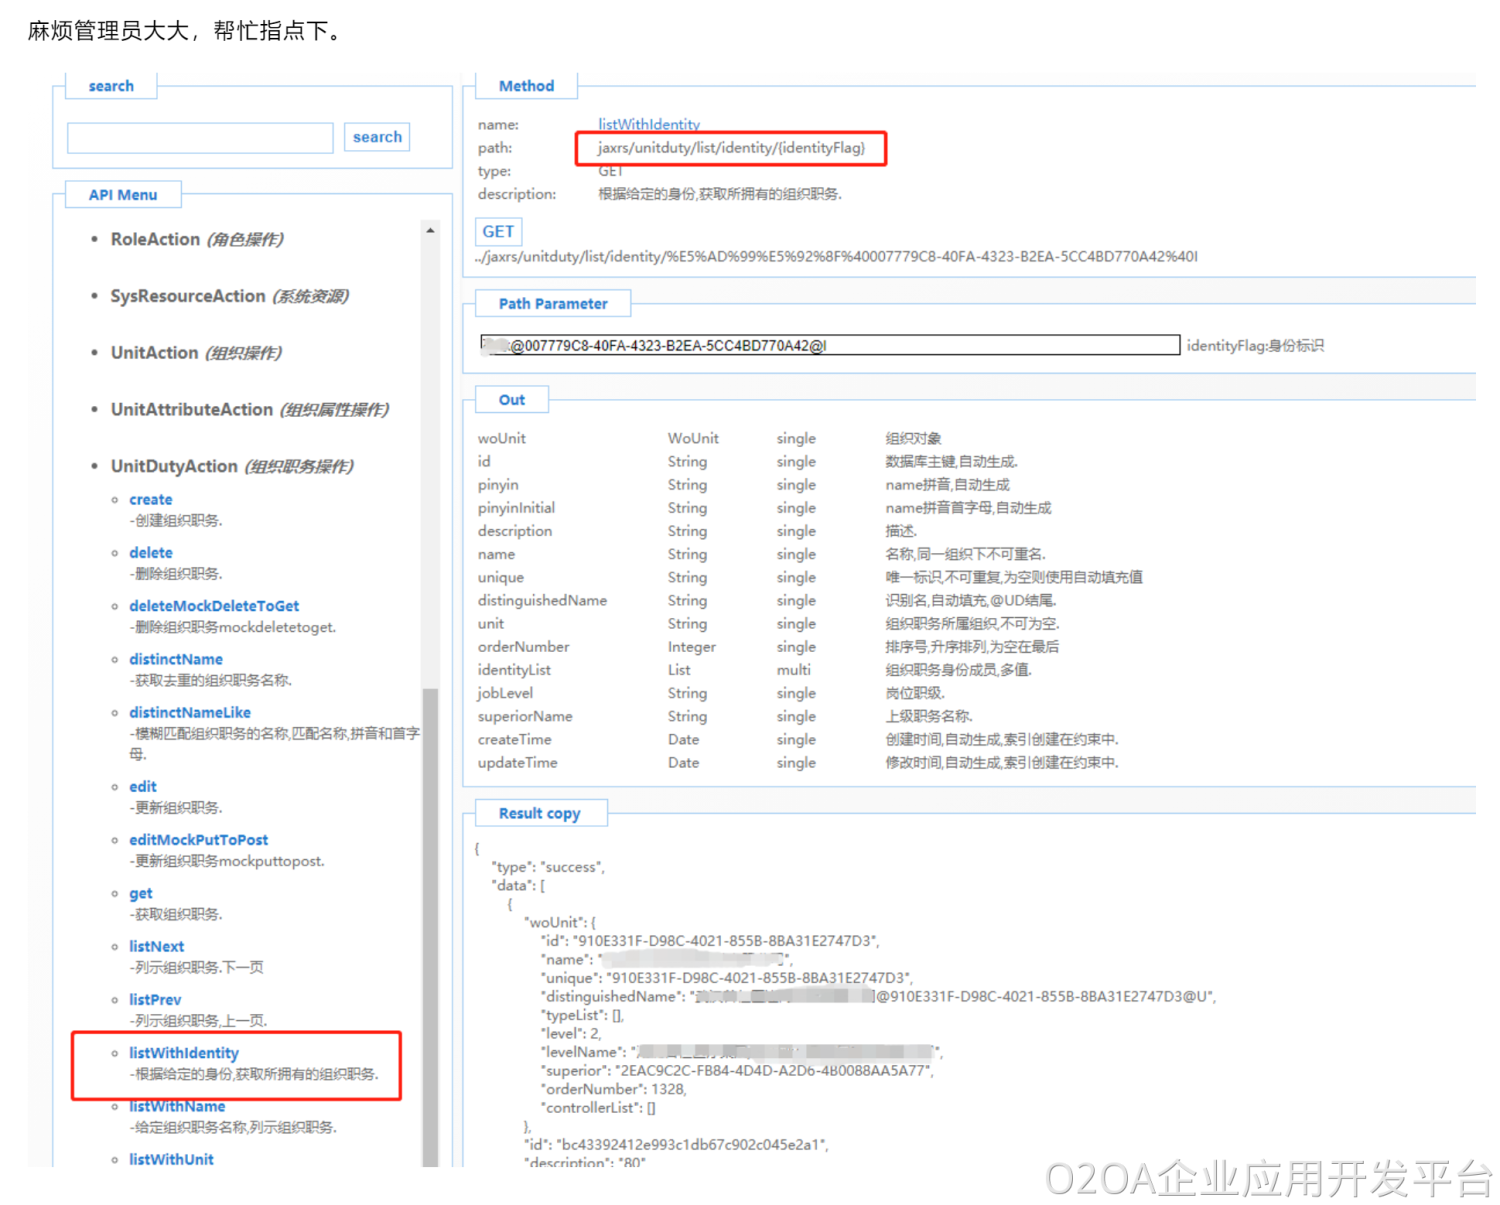Select distinctNameLike method
The image size is (1500, 1205).
(189, 712)
